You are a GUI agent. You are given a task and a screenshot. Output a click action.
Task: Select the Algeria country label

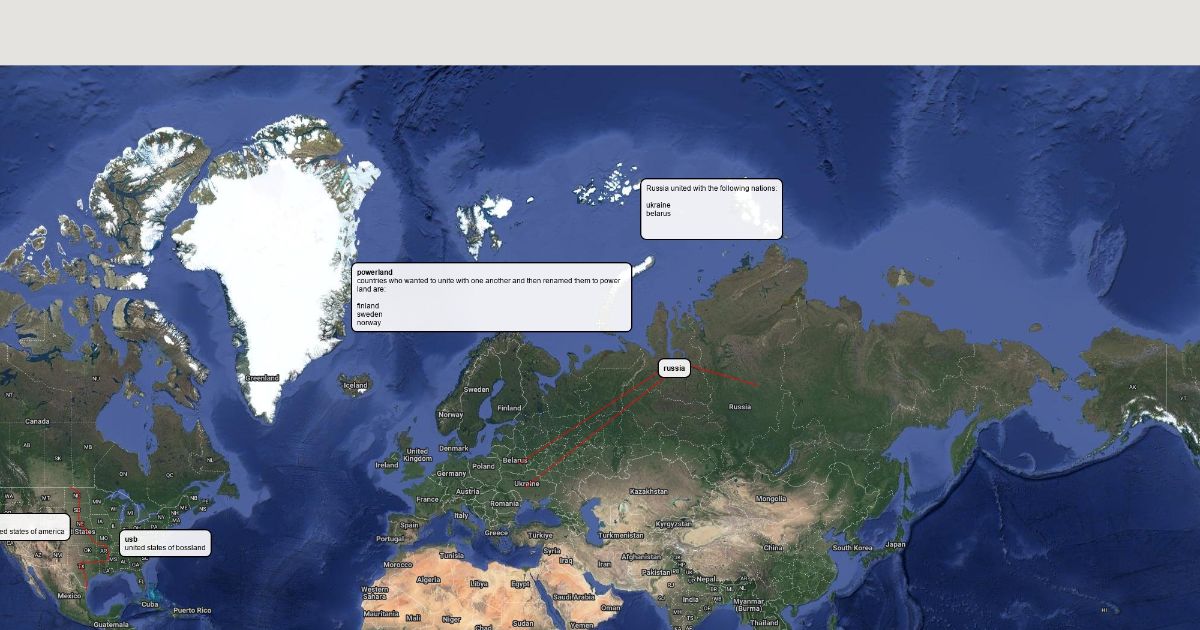click(x=428, y=580)
